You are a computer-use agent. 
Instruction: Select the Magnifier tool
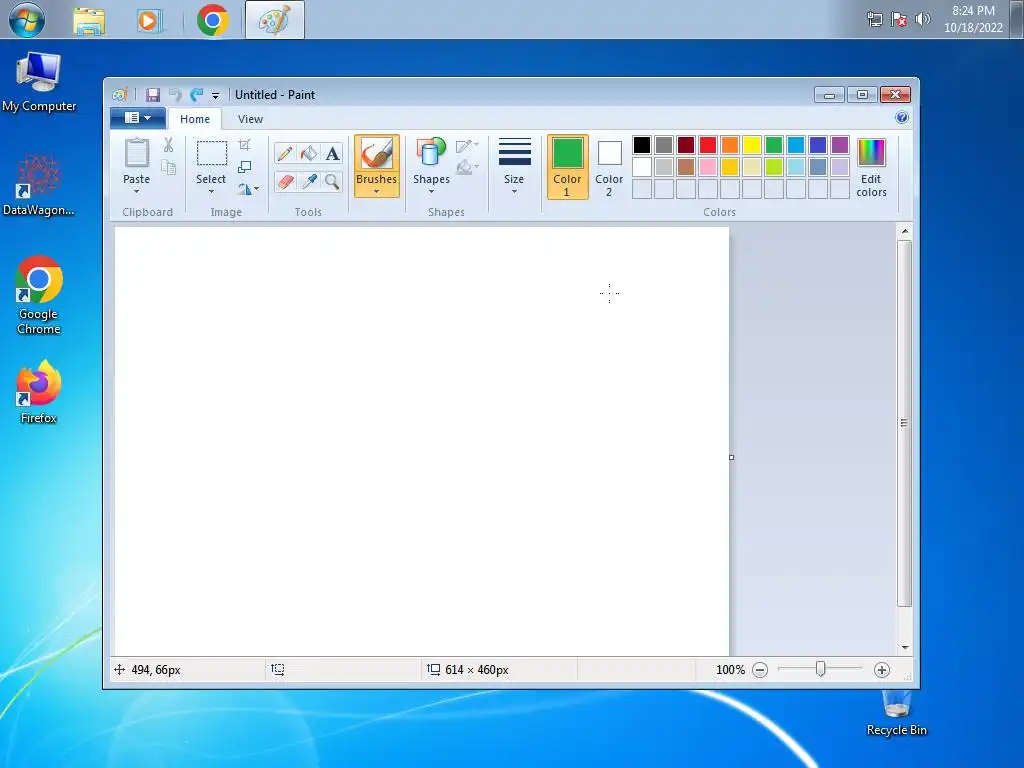(x=332, y=181)
